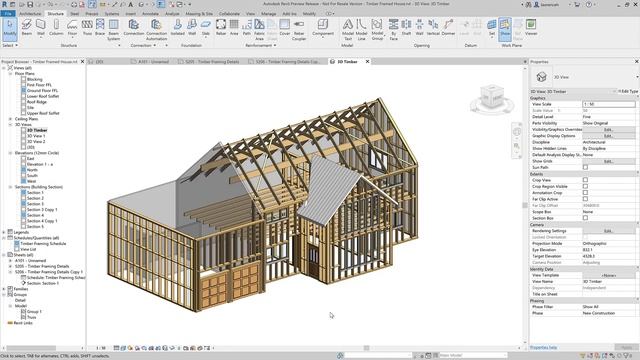Screen dimensions: 640x360
Task: Select the Area reinforcement tool
Action: tap(234, 27)
